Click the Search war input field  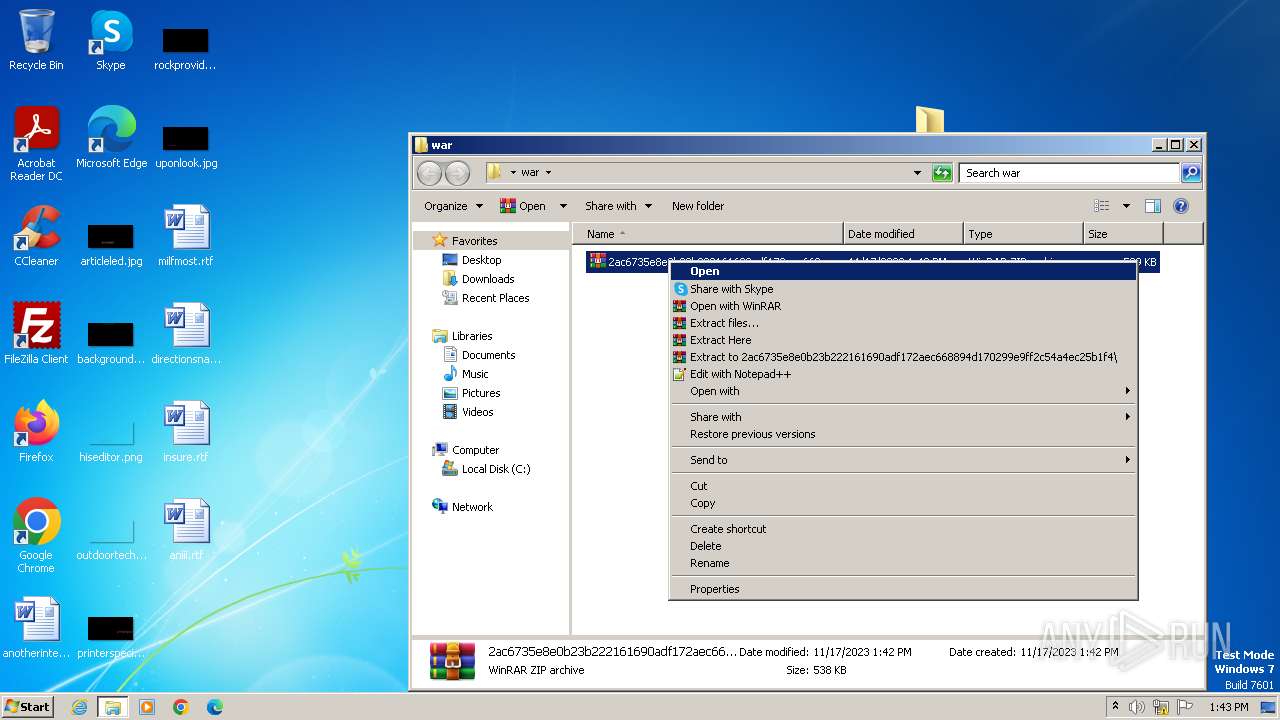[x=1069, y=173]
